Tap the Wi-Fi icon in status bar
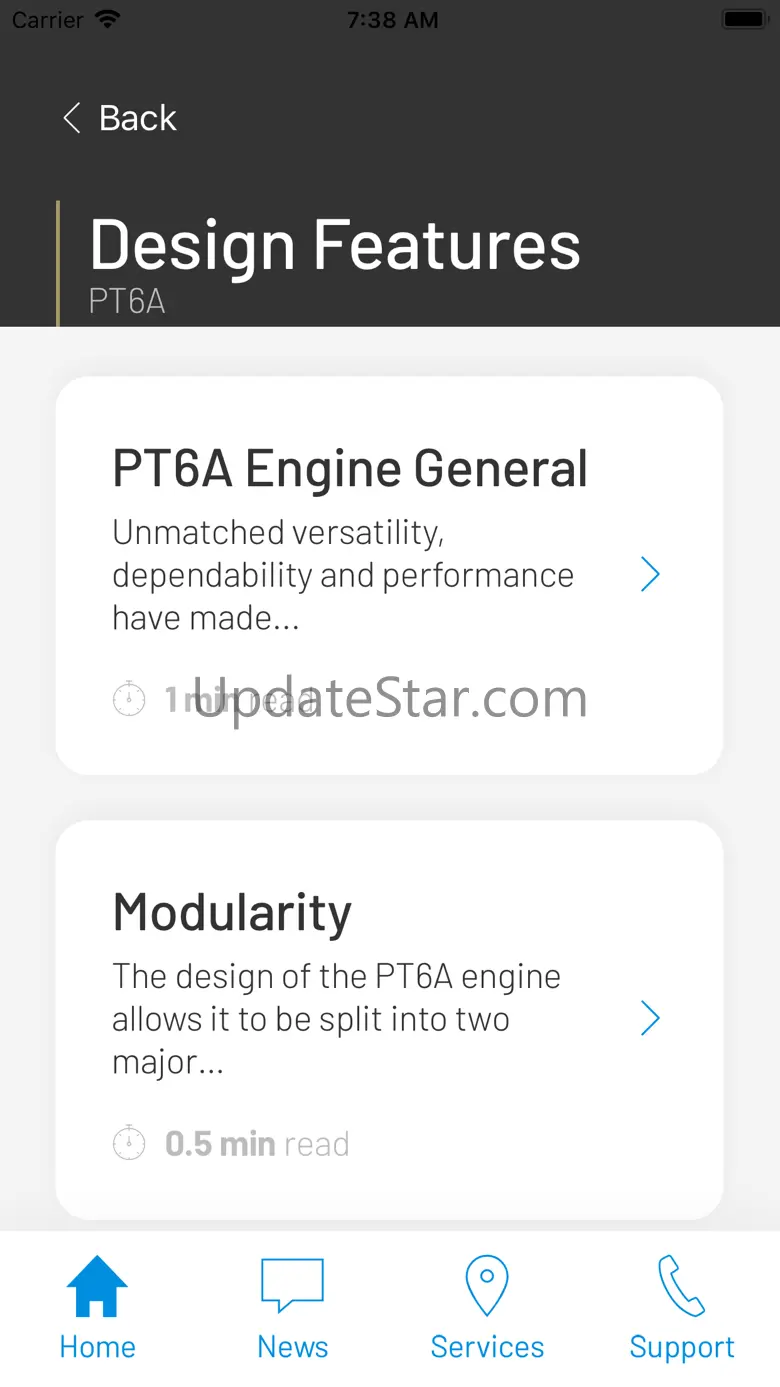This screenshot has height=1387, width=780. point(106,20)
